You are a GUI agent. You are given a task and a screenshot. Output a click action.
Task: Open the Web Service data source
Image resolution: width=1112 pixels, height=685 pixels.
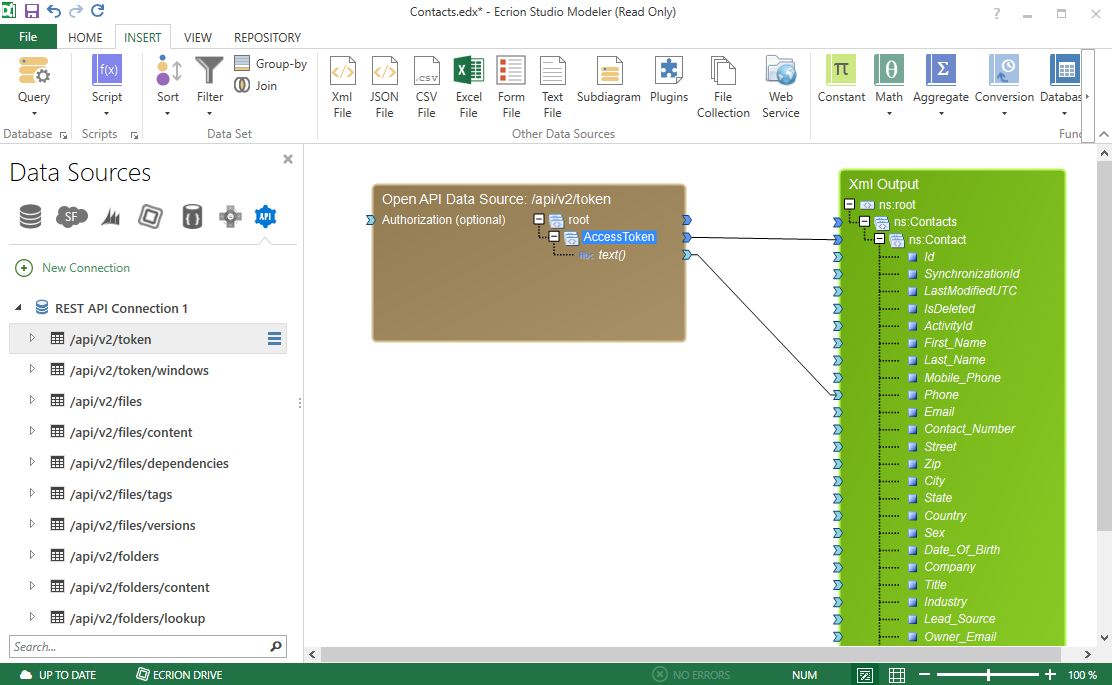(x=781, y=85)
